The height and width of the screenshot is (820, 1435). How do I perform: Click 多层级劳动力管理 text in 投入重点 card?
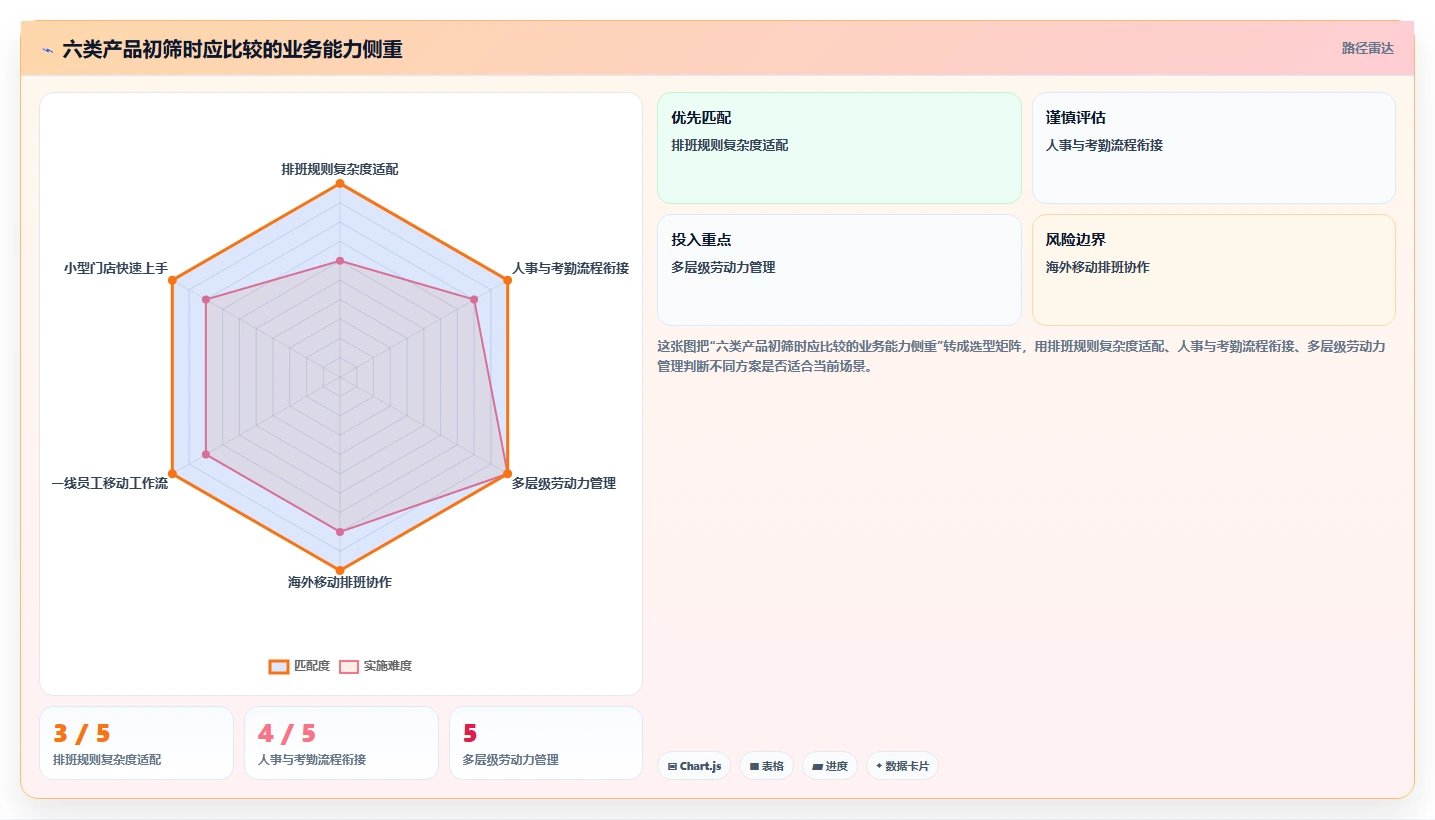tap(723, 268)
